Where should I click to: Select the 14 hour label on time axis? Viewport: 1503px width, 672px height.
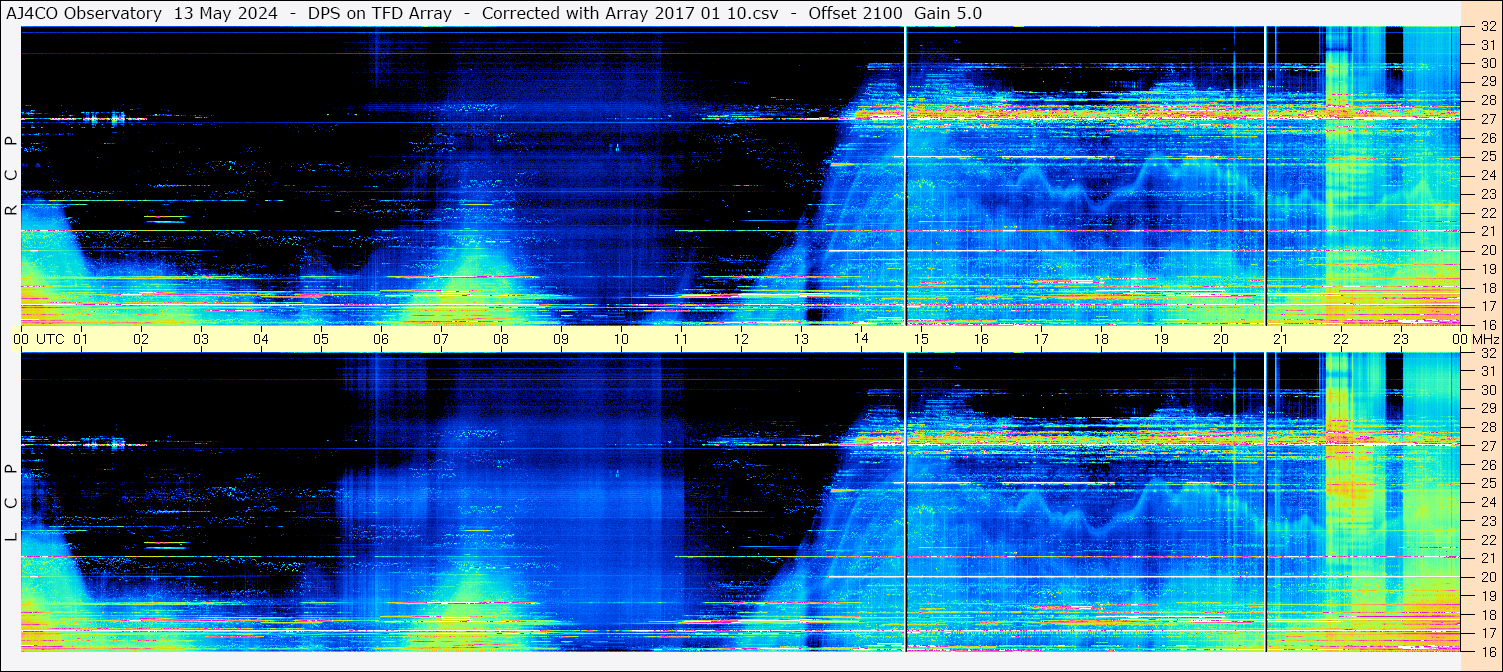(x=861, y=339)
